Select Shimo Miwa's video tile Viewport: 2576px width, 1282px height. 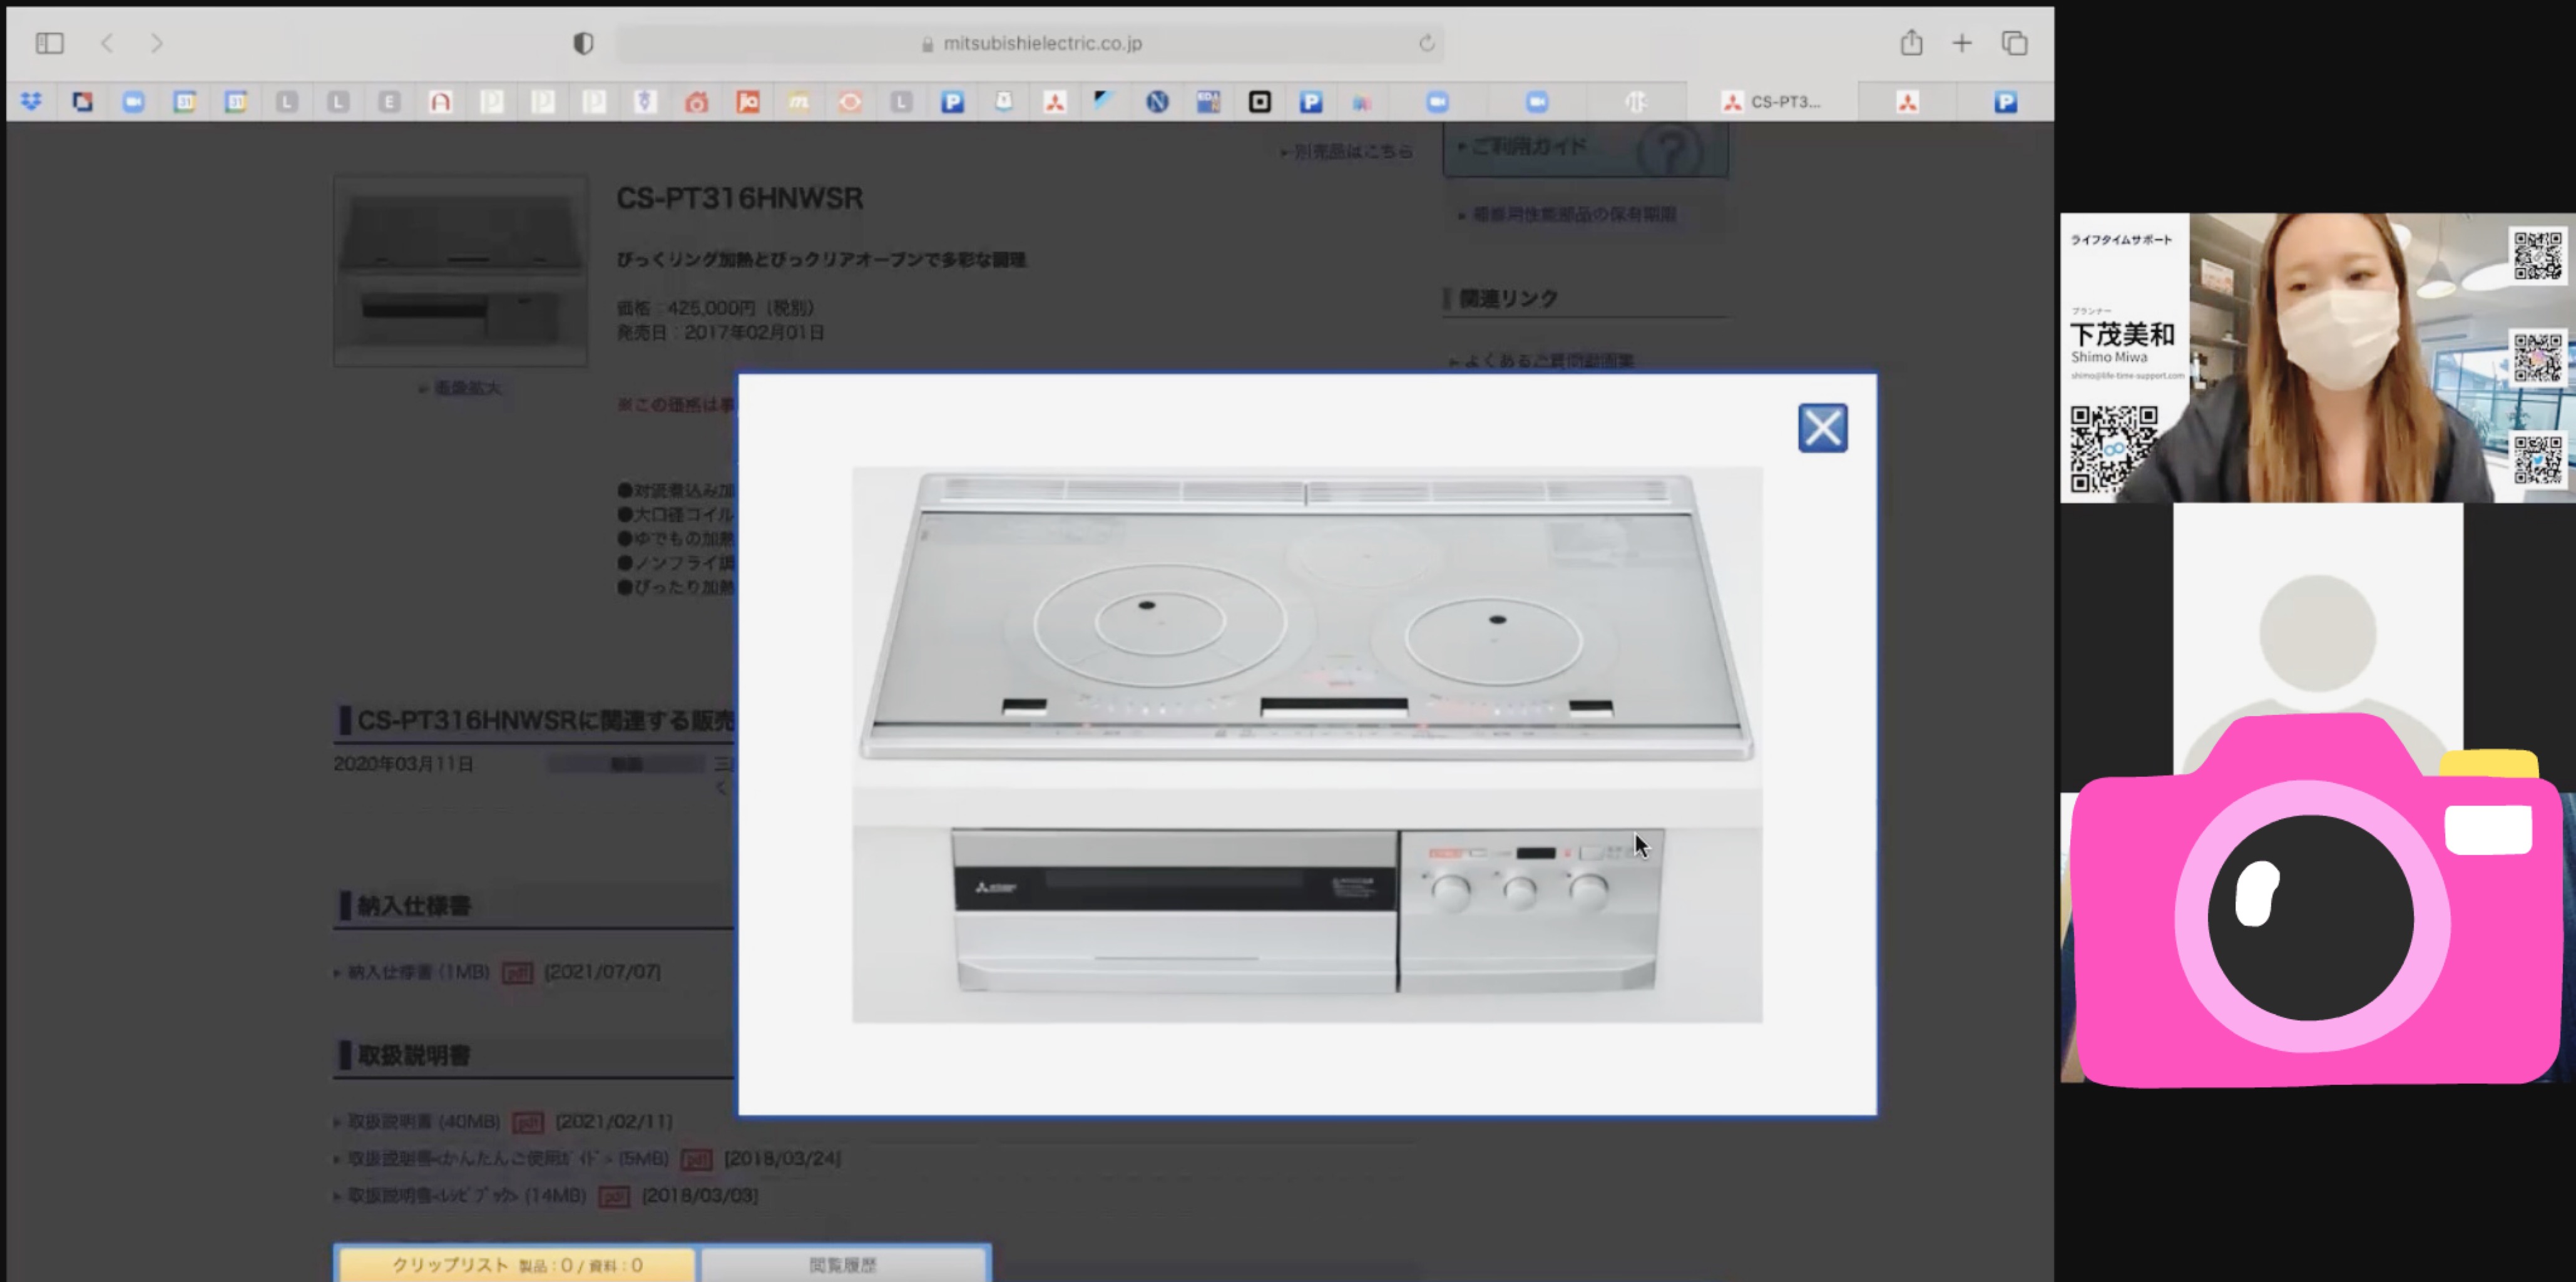click(2318, 357)
